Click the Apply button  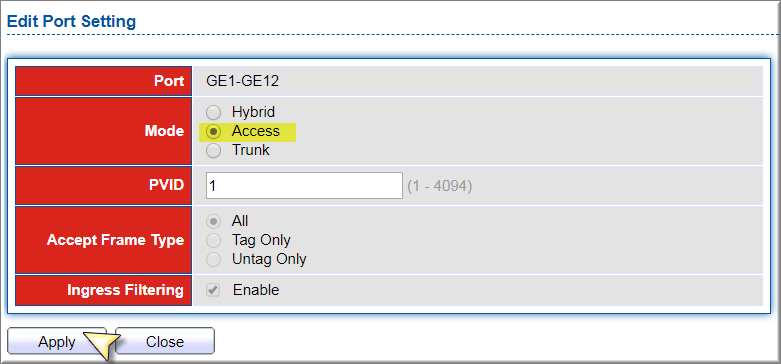57,342
